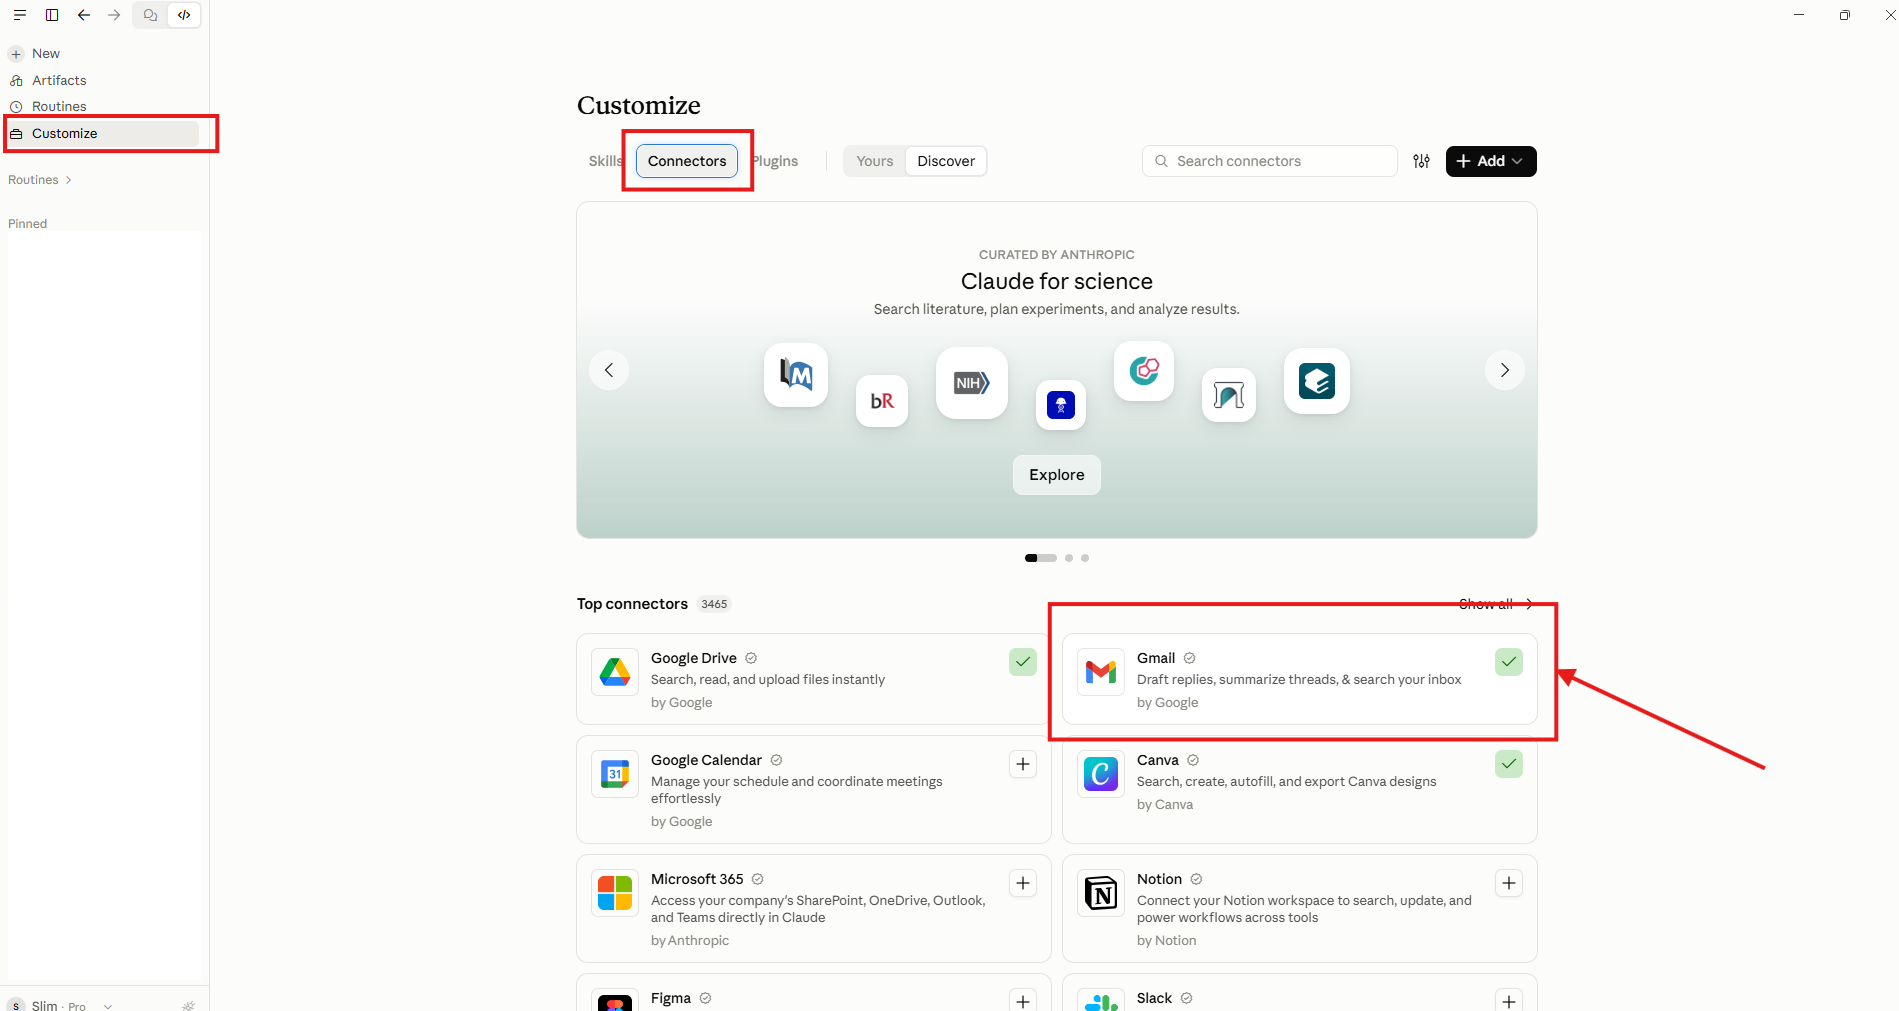Switch to code mode icon
1899x1011 pixels.
(x=184, y=15)
